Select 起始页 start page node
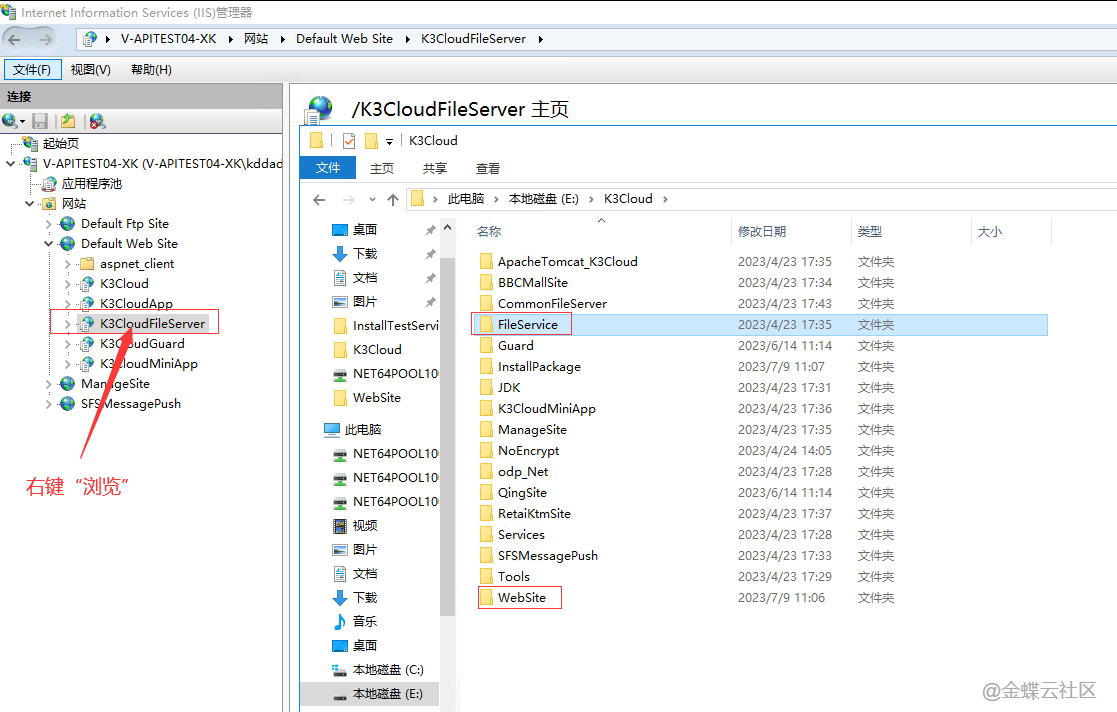The height and width of the screenshot is (712, 1117). 60,143
